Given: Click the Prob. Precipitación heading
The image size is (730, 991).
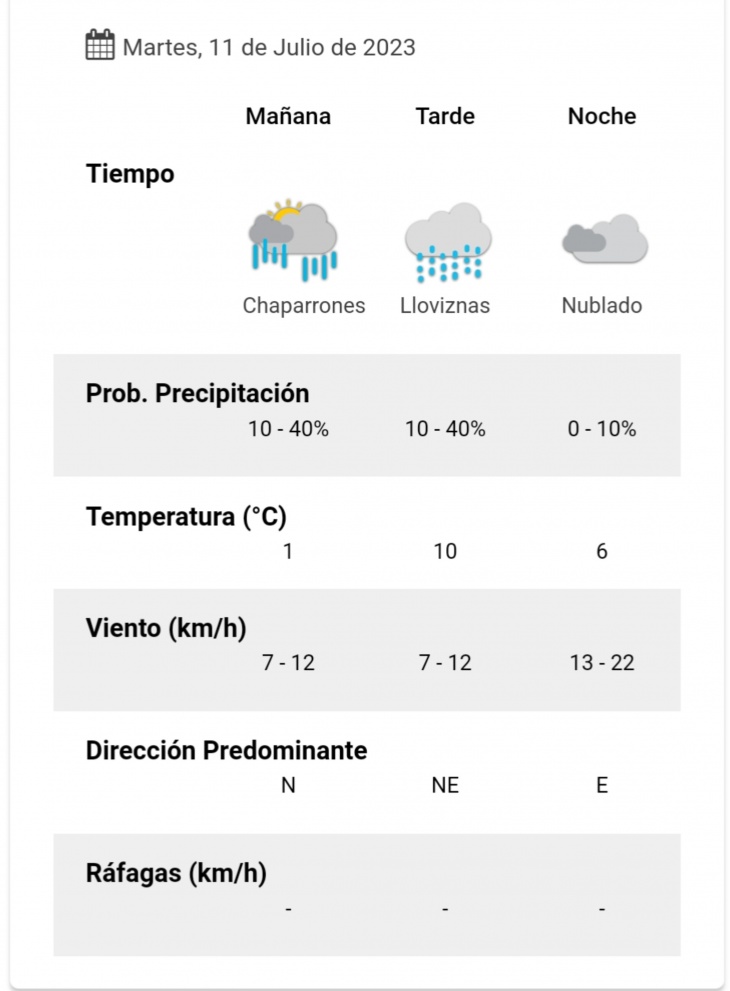Looking at the screenshot, I should coord(197,393).
